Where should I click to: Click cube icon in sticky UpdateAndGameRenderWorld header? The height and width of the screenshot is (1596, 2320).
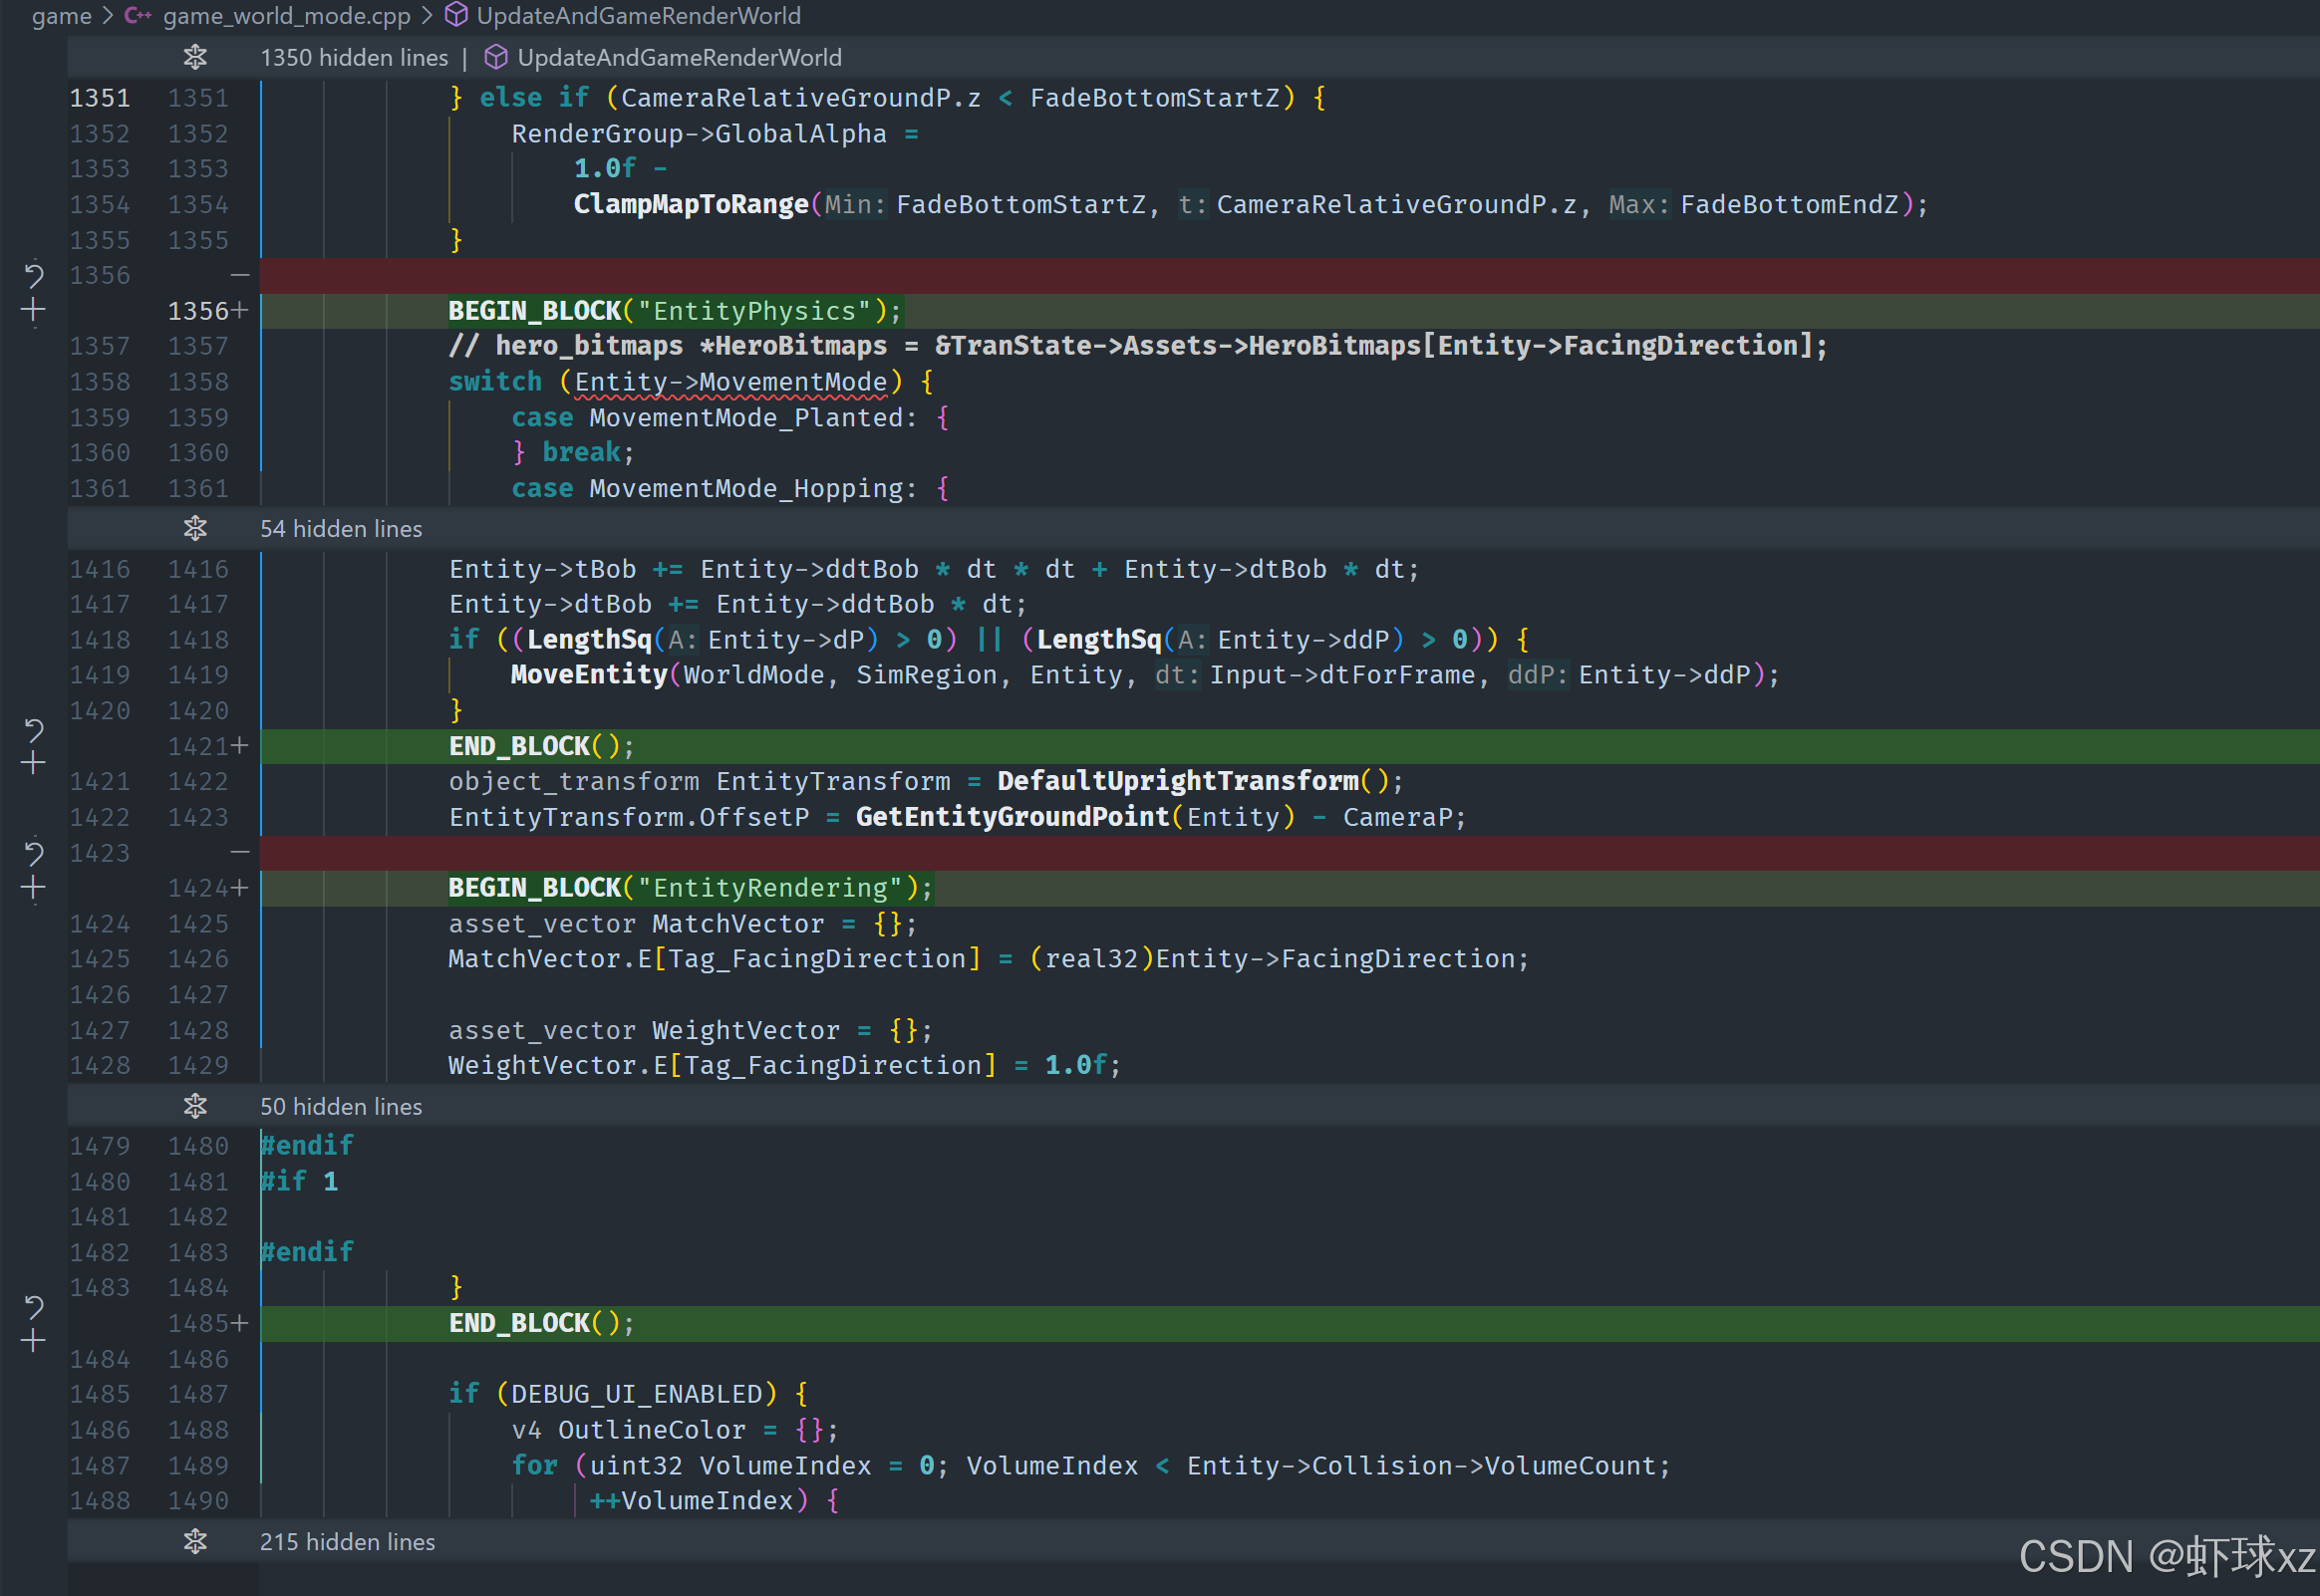pyautogui.click(x=496, y=58)
